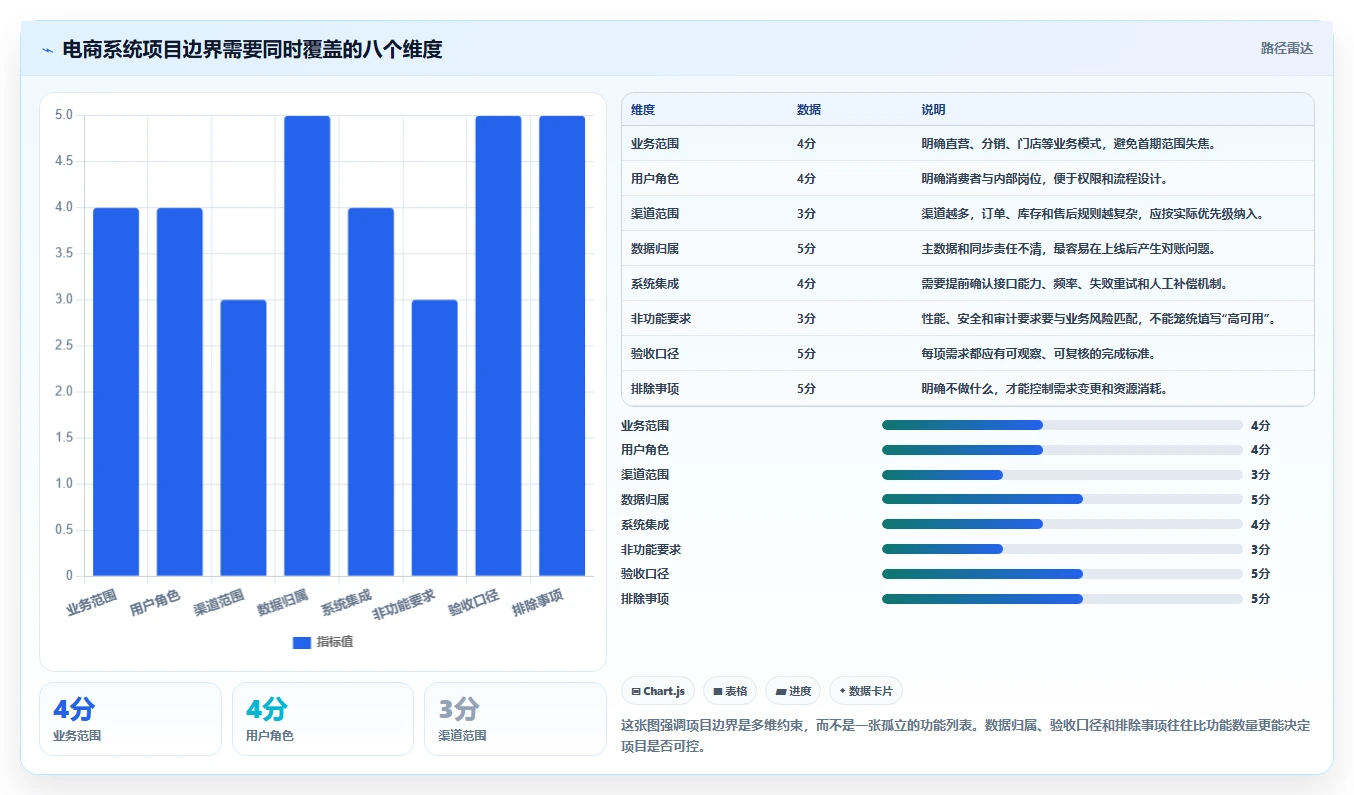Click the 系统集成 progress bar
Image resolution: width=1354 pixels, height=795 pixels.
coord(1062,524)
